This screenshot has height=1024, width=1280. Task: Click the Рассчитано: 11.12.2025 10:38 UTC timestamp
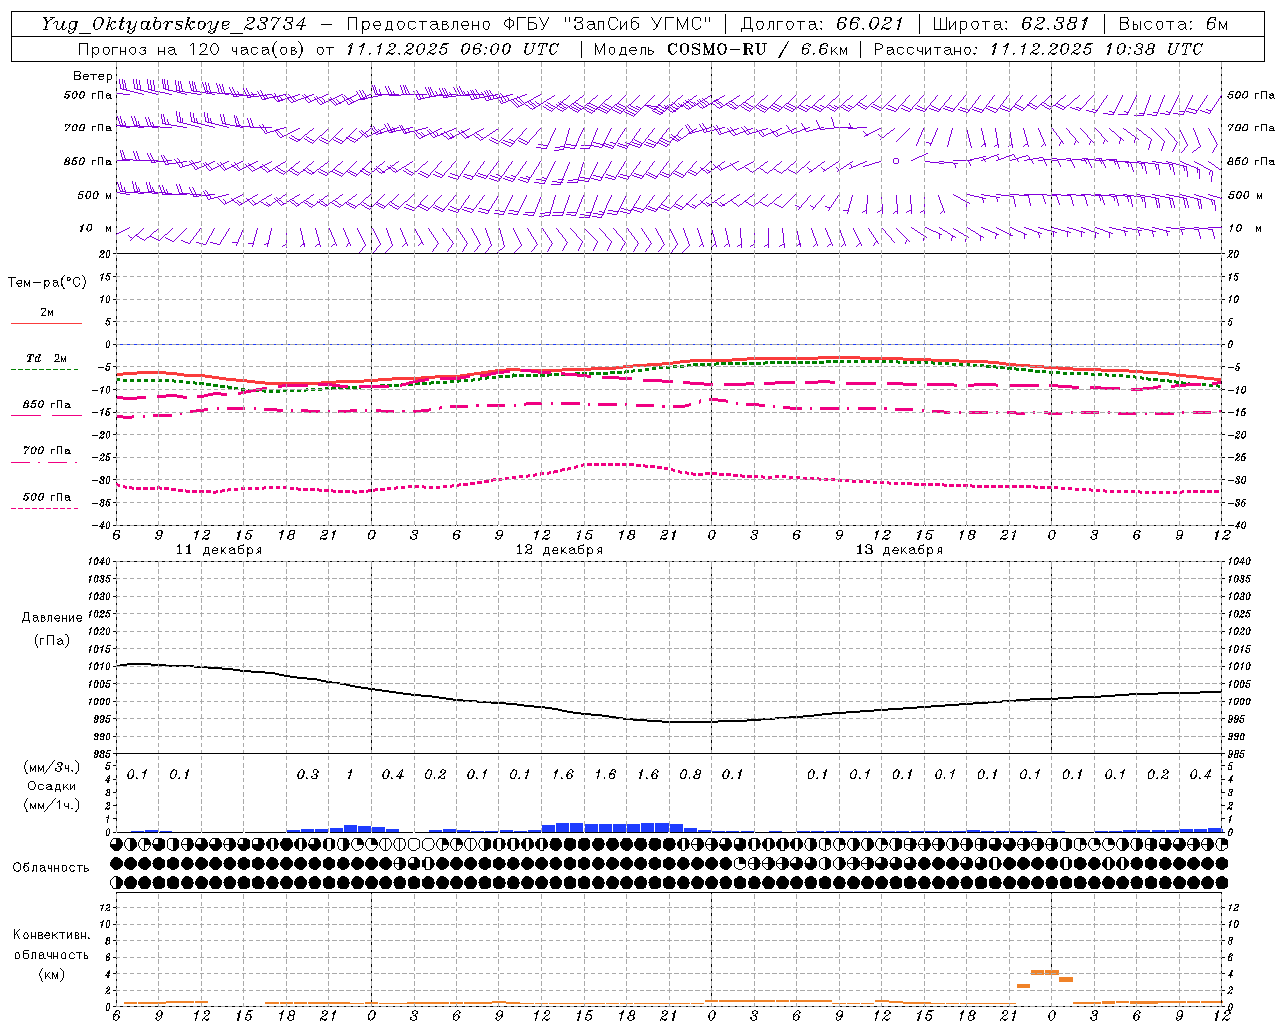(x=1038, y=49)
